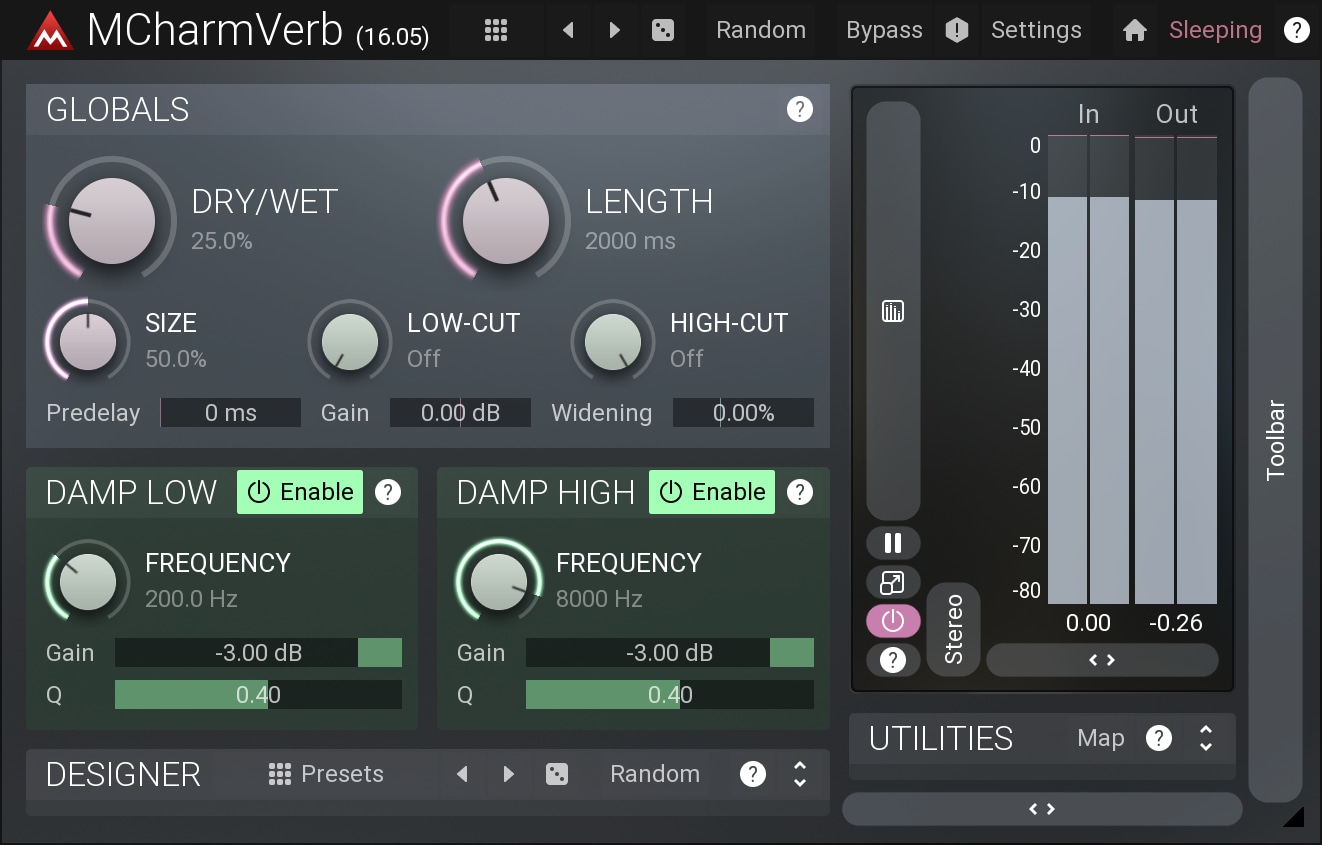Open Damp High help icon
This screenshot has width=1322, height=845.
pos(800,492)
